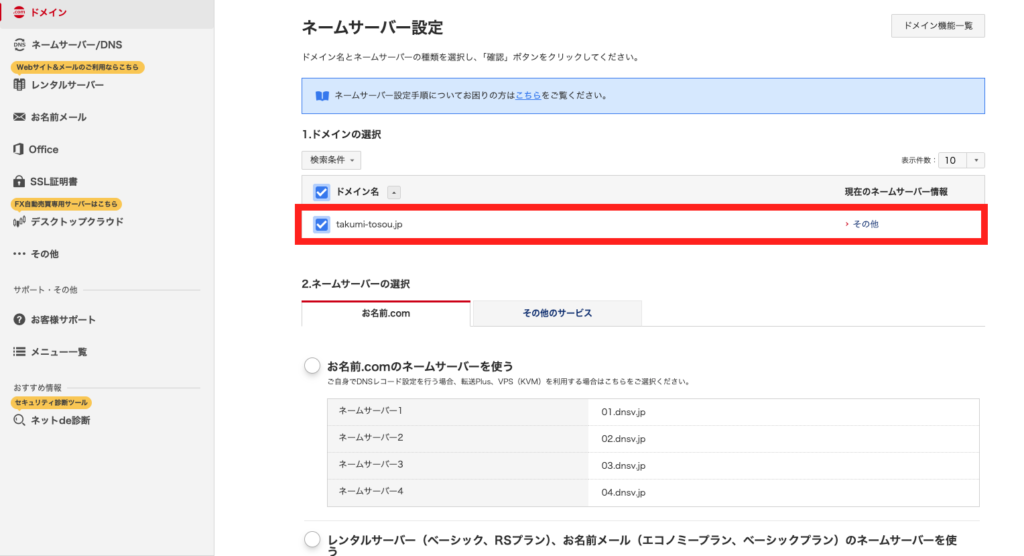Click the list icon for メニュー一覧
Viewport: 1024px width, 556px height.
(19, 352)
